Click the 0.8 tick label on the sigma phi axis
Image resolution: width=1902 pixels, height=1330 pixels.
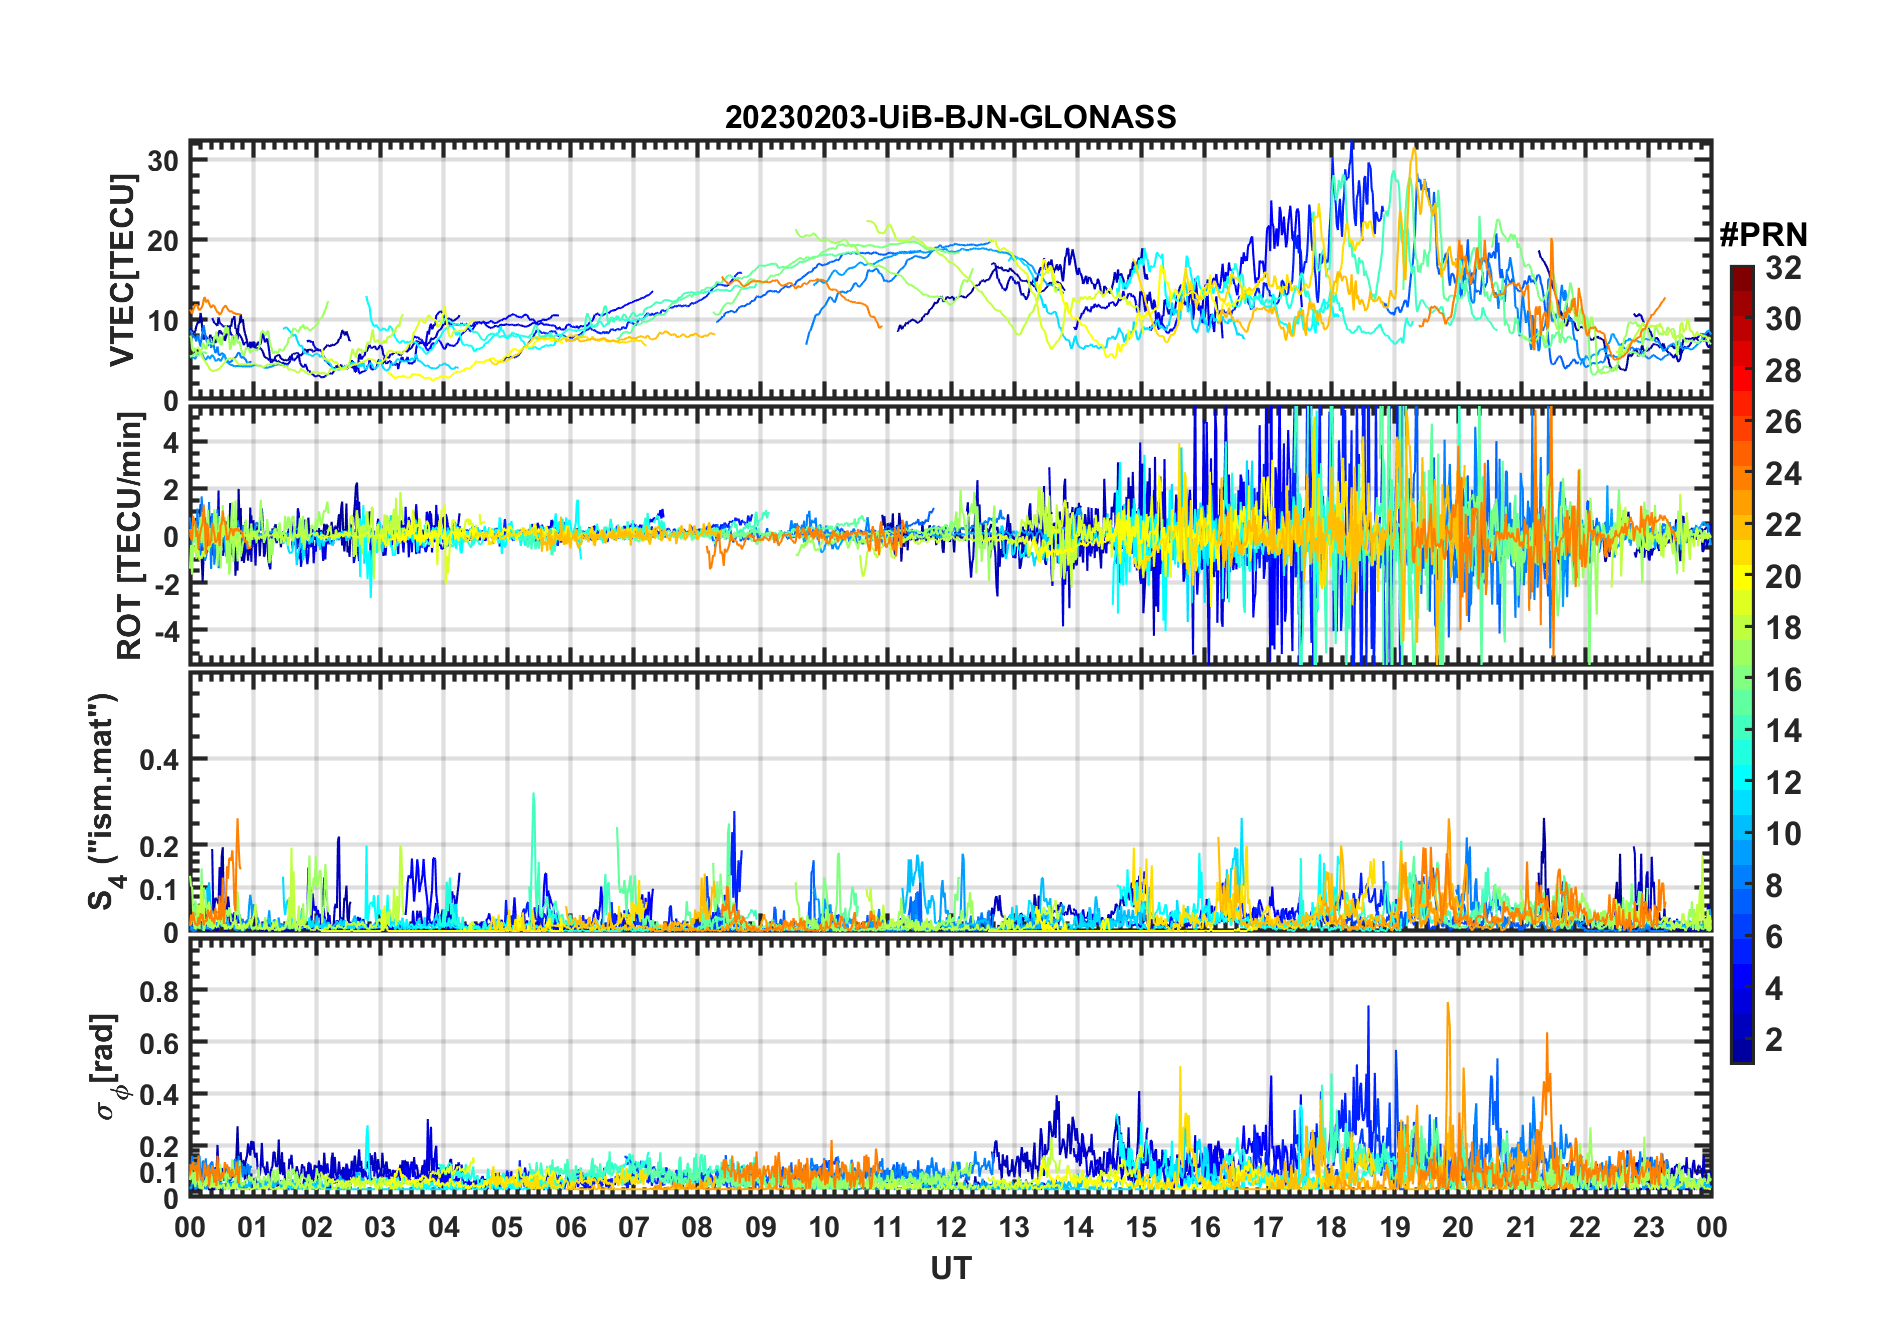tap(158, 991)
